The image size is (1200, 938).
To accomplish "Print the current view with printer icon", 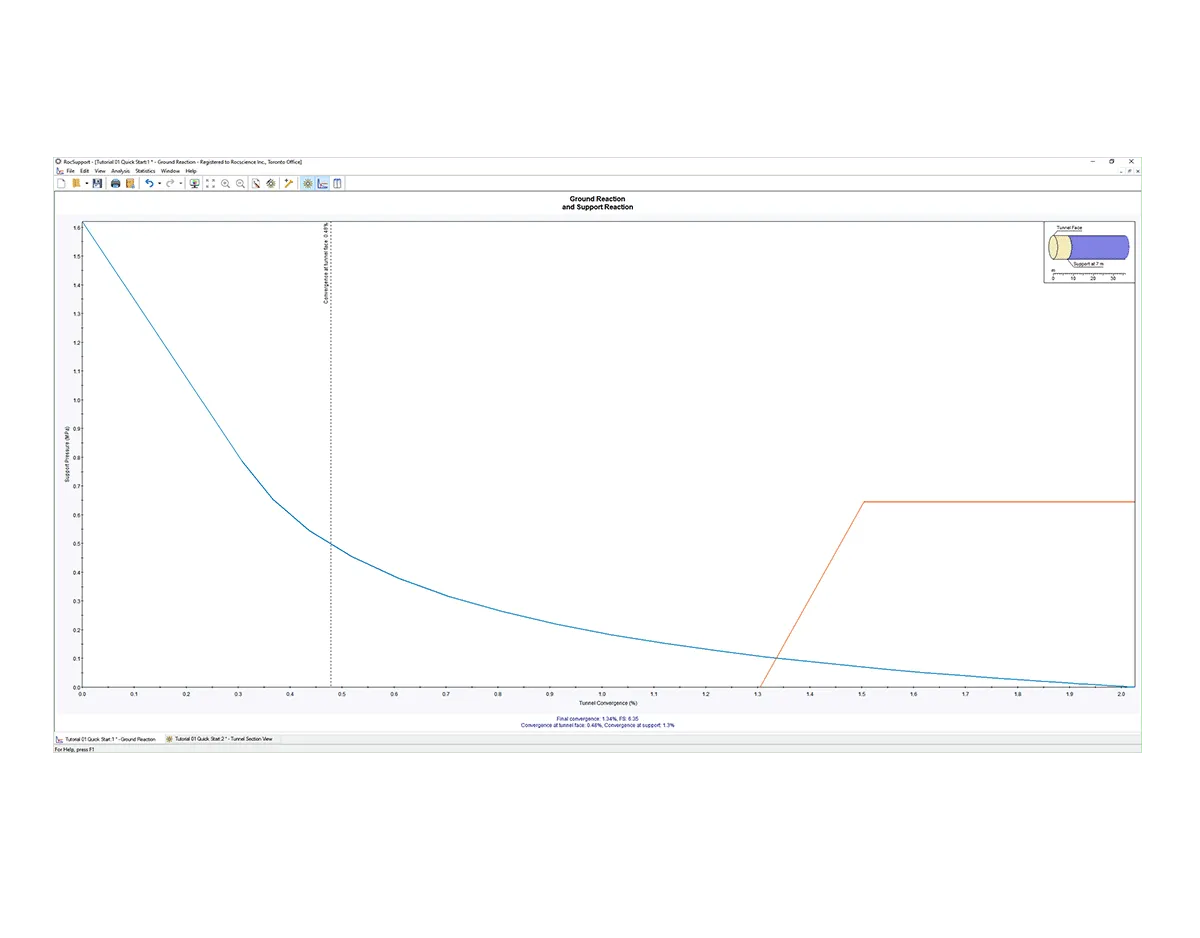I will [115, 184].
